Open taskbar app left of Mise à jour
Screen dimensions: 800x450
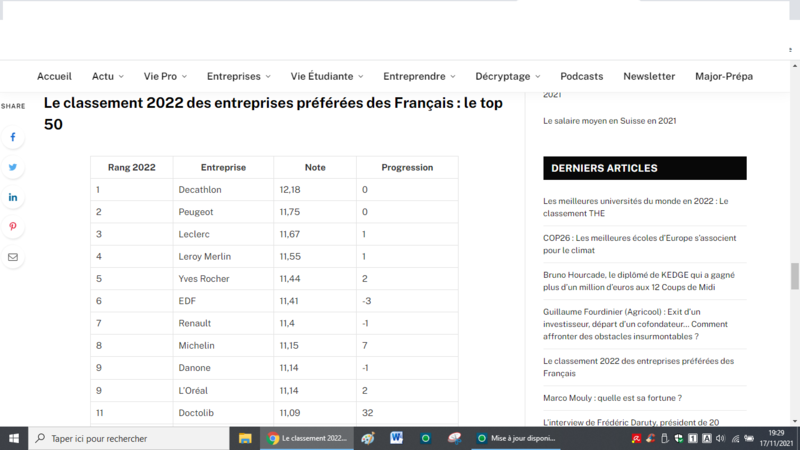coord(454,438)
